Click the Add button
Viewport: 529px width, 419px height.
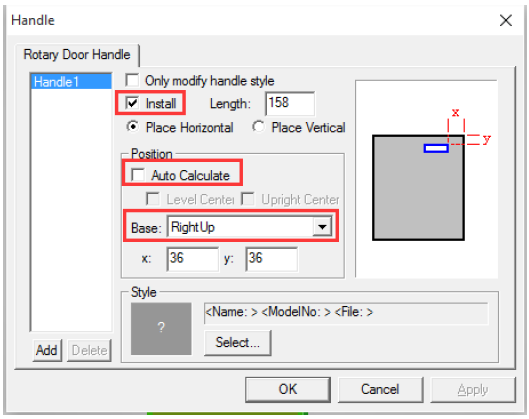click(x=47, y=350)
